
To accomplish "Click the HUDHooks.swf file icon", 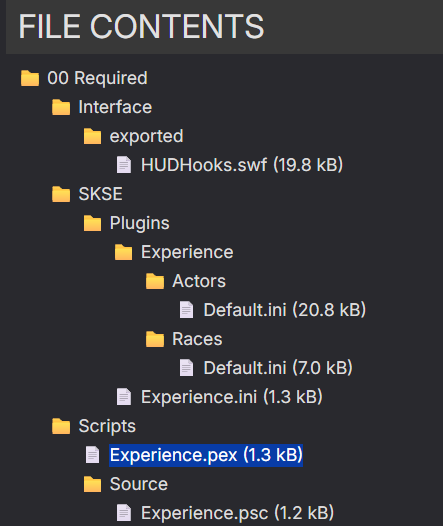I will click(124, 165).
